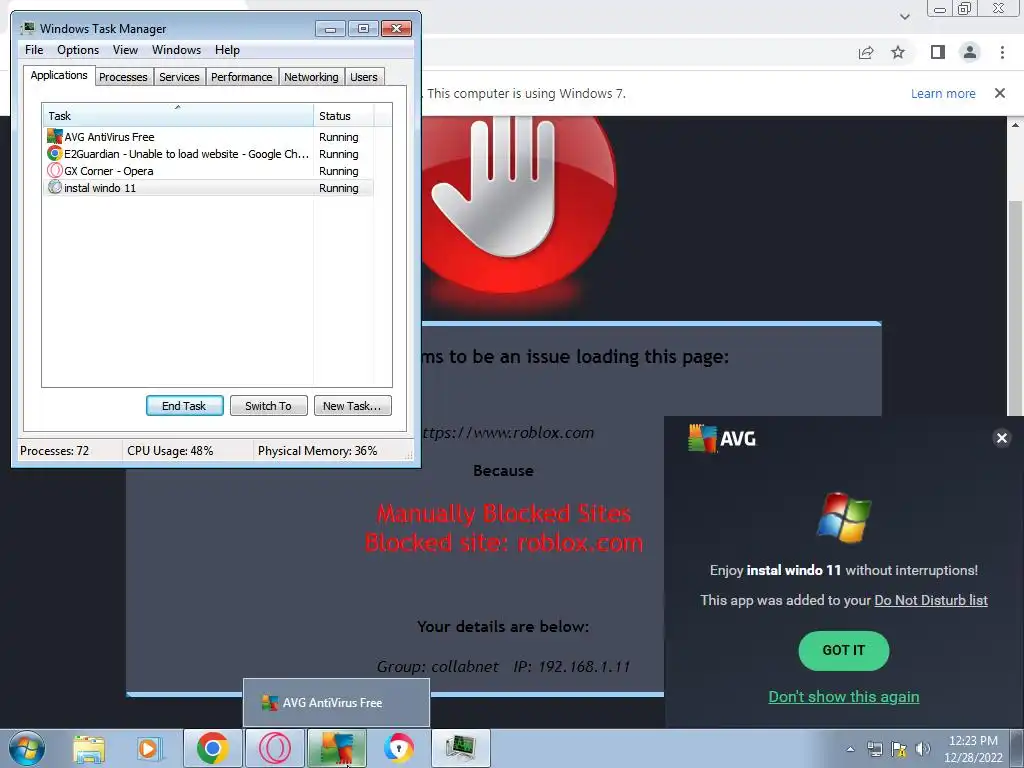Sort by the Task column header

coord(178,116)
